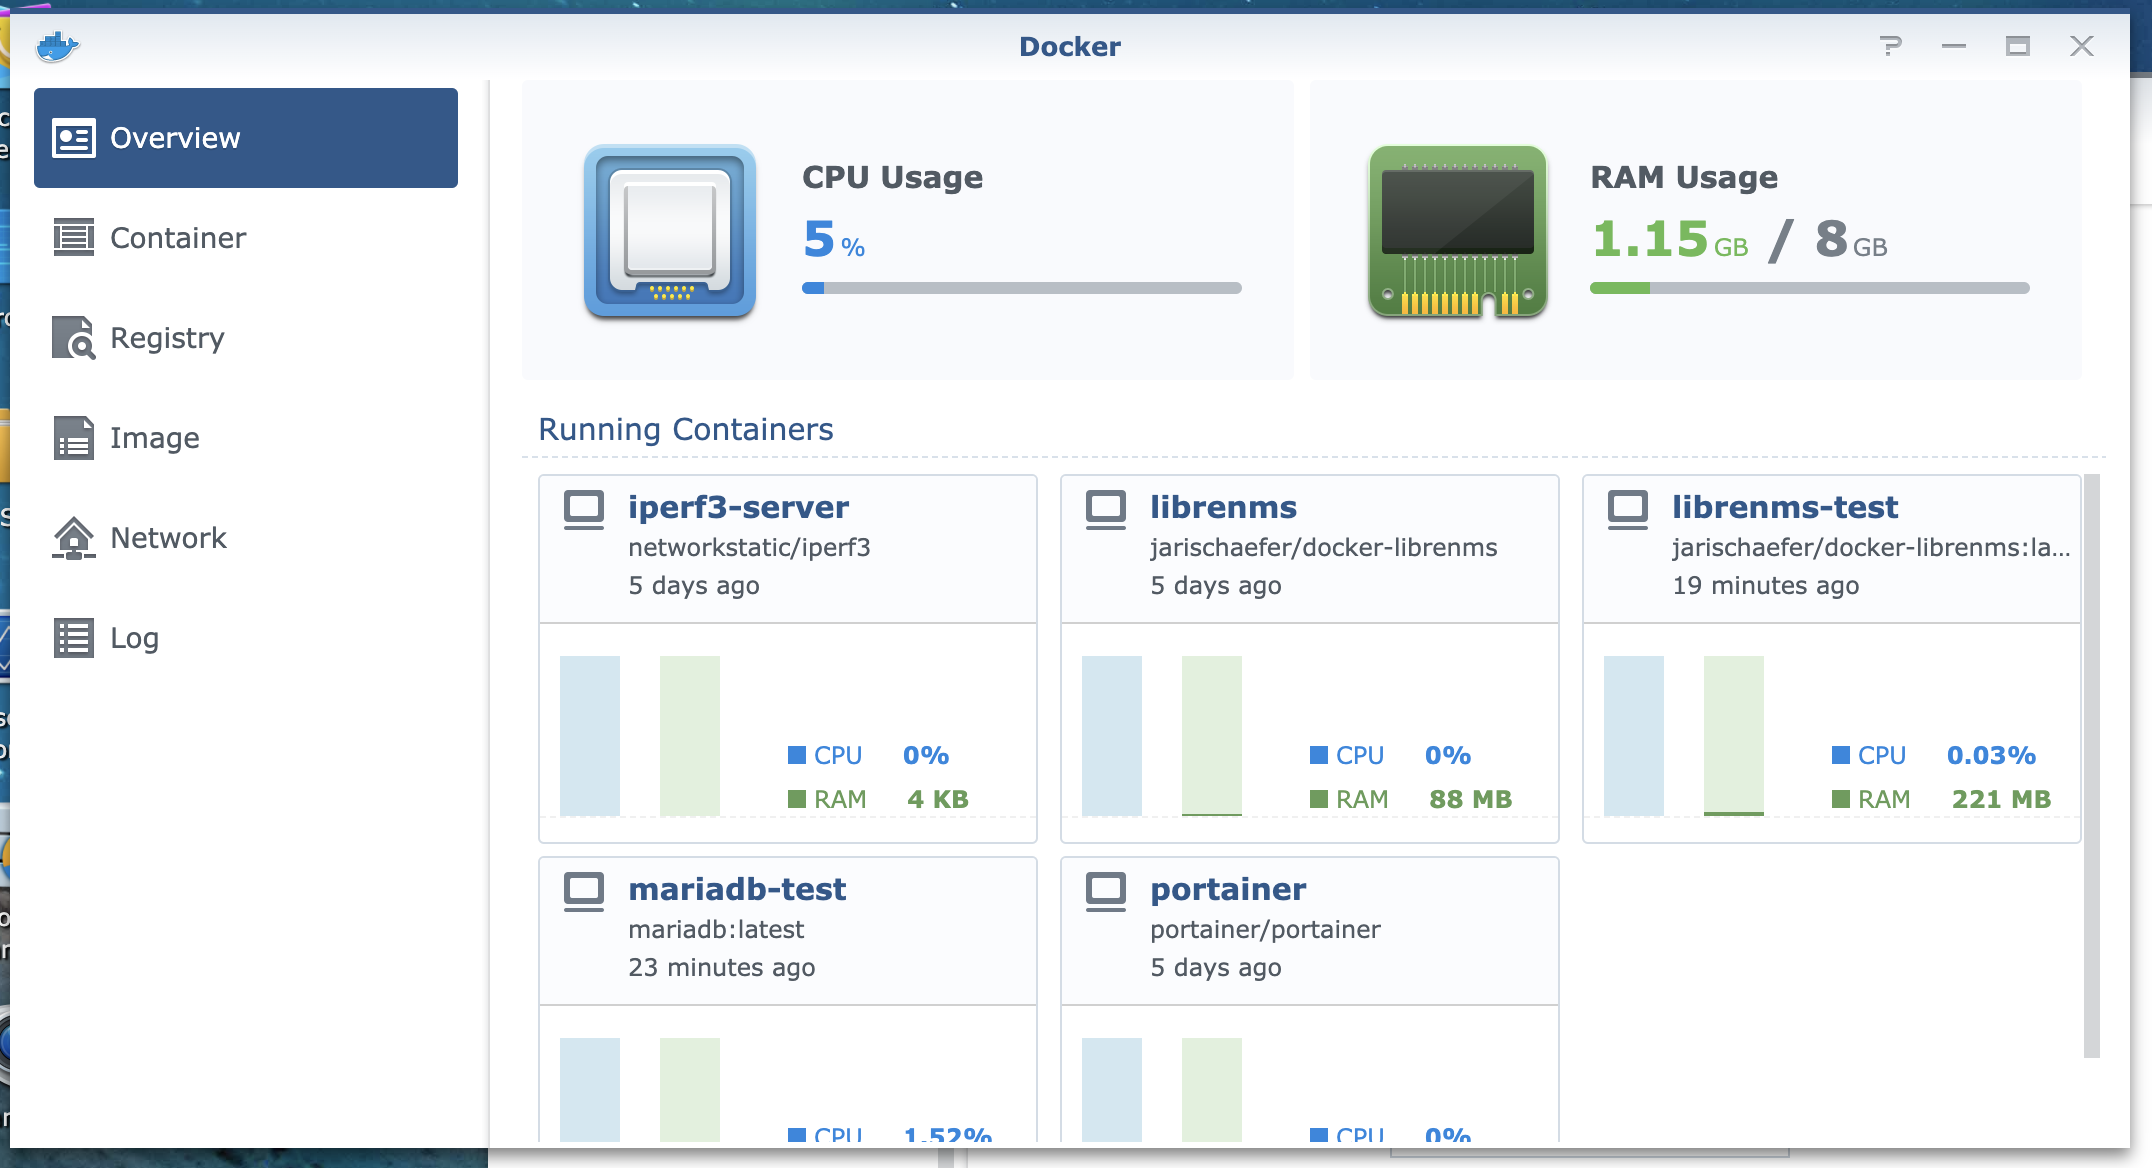The width and height of the screenshot is (2152, 1168).
Task: Click the Docker whale icon in title bar
Action: click(57, 46)
